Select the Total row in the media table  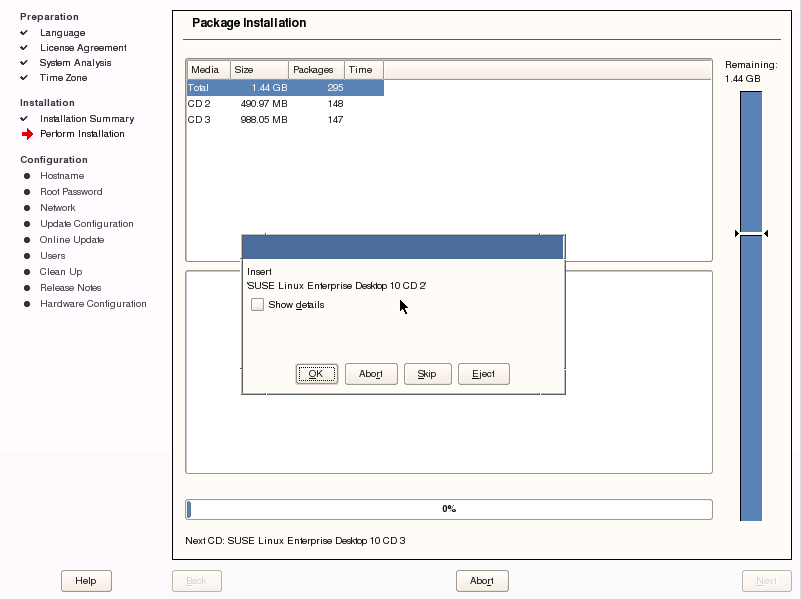tap(285, 88)
